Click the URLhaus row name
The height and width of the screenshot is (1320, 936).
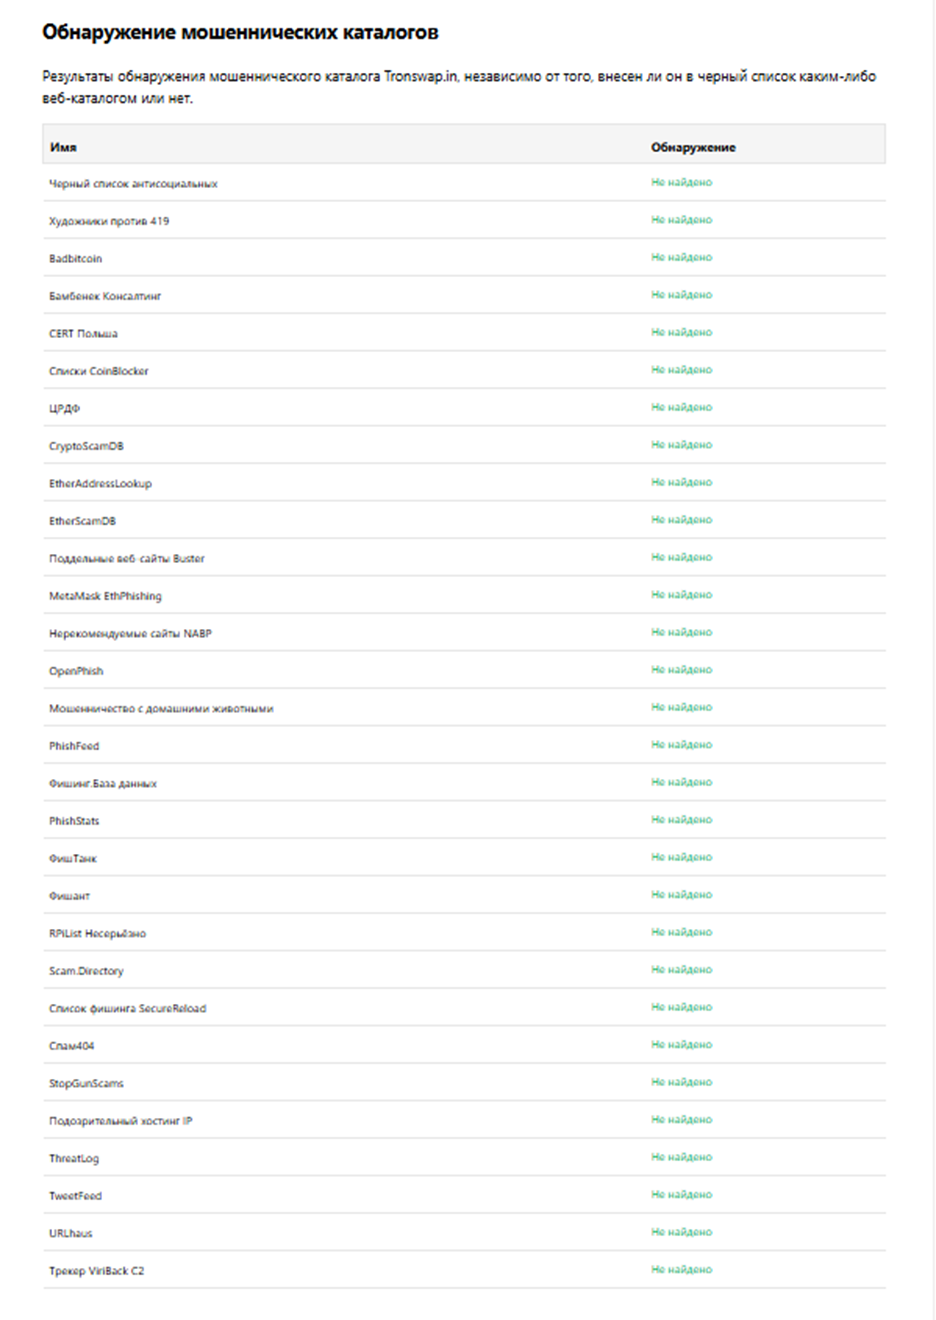pyautogui.click(x=70, y=1233)
